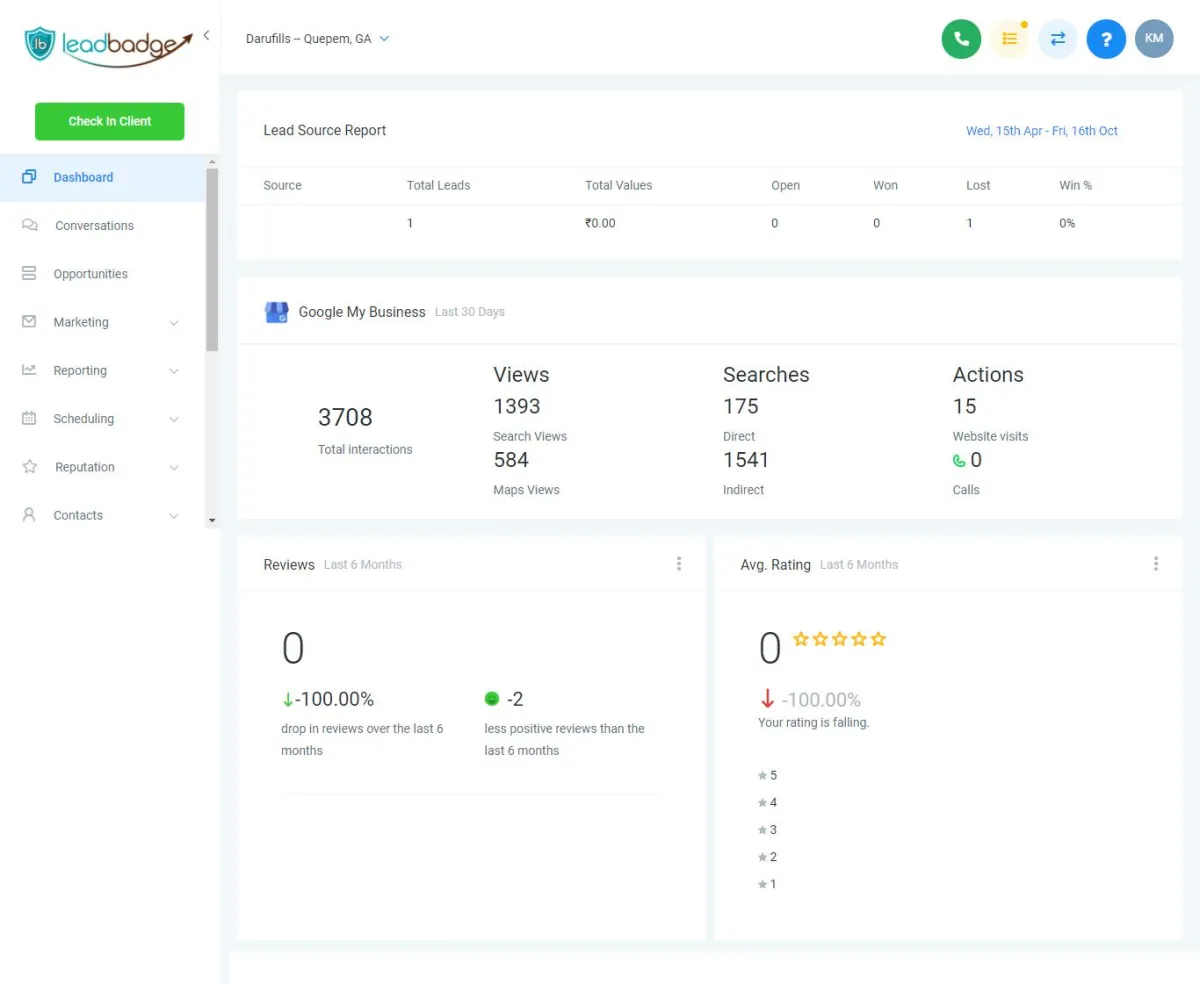Image resolution: width=1200 pixels, height=984 pixels.
Task: Click the sidebar scroll up arrow
Action: pos(212,162)
